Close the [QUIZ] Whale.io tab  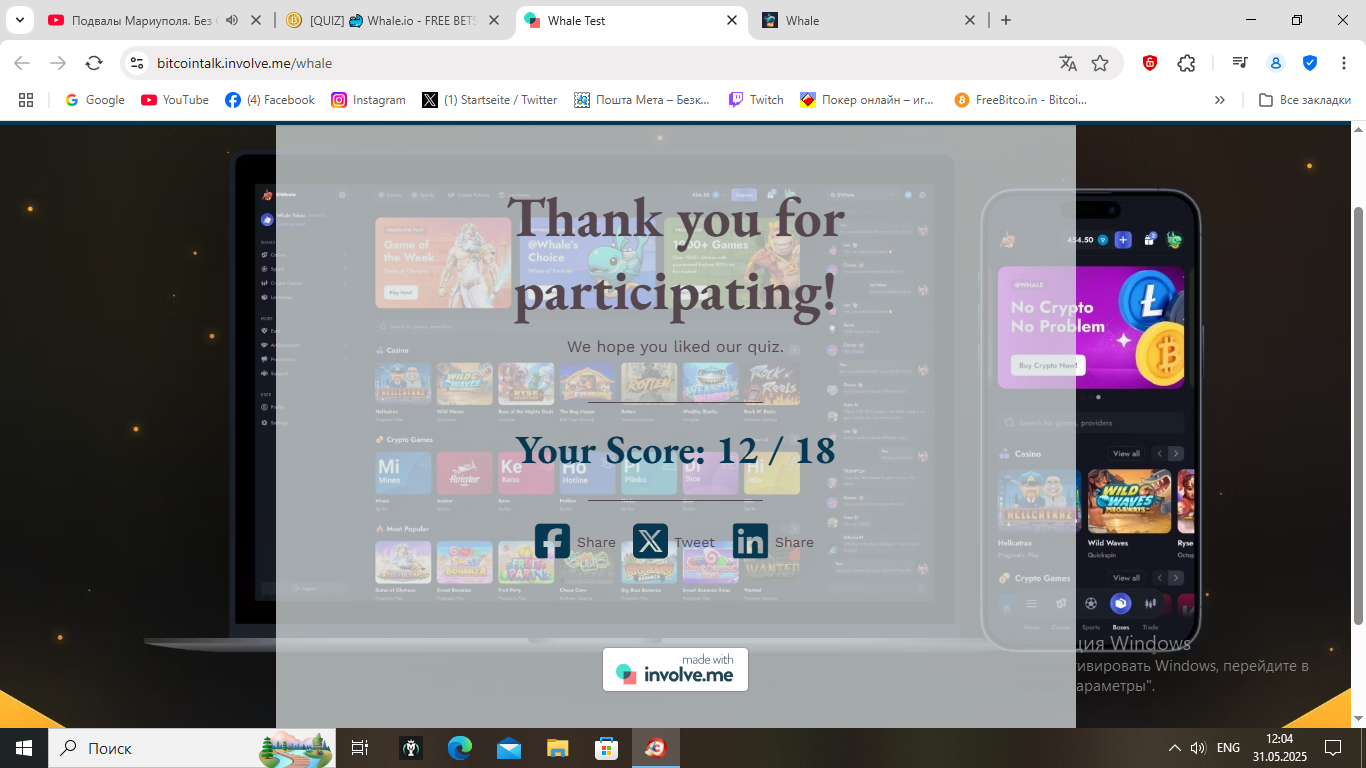[x=494, y=20]
